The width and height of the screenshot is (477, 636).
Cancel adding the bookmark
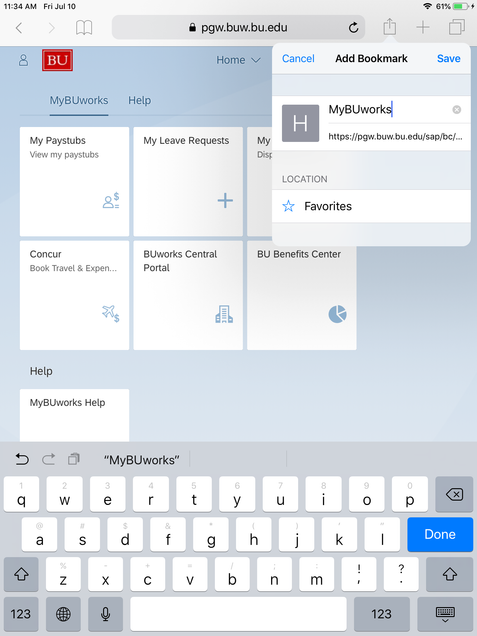(x=298, y=58)
